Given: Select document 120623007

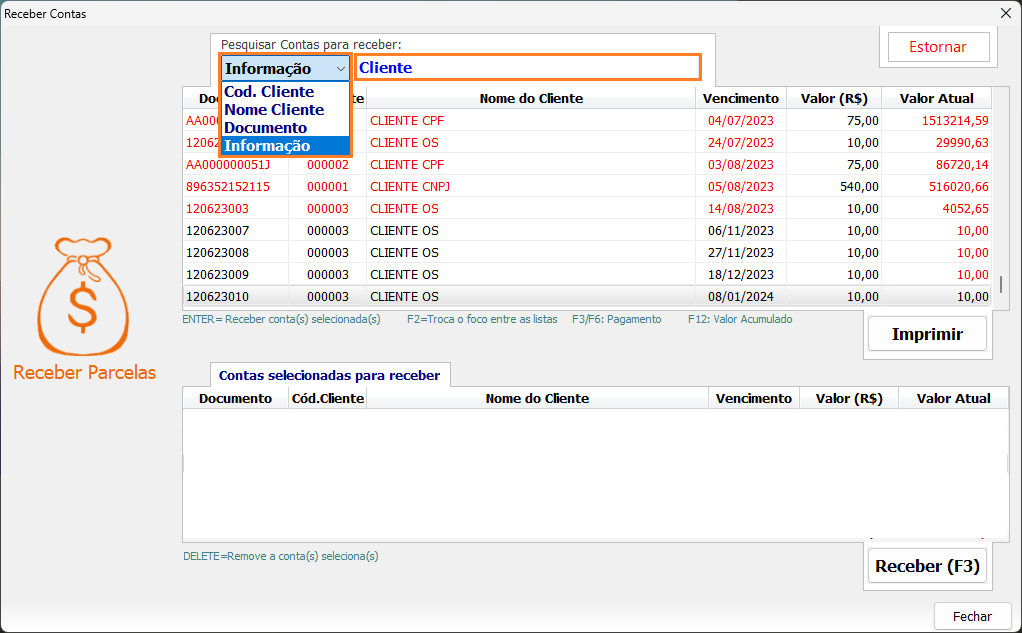Looking at the screenshot, I should 218,231.
